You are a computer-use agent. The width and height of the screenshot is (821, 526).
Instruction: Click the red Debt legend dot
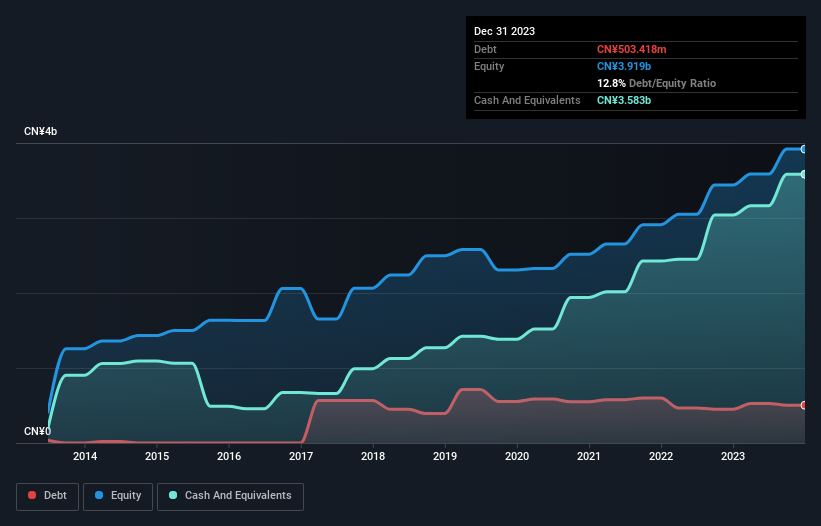click(x=32, y=495)
